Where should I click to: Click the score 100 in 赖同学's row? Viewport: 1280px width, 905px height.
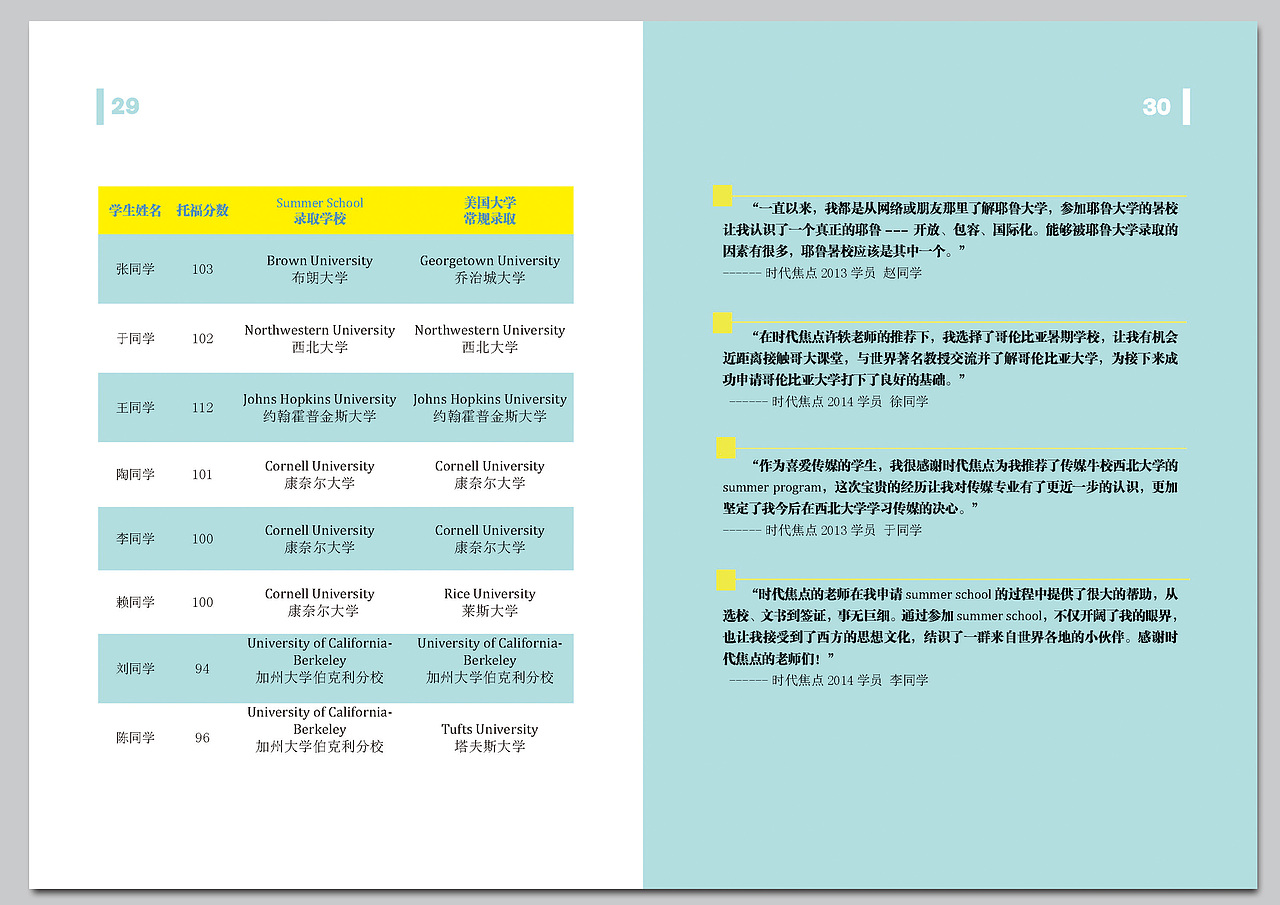(x=202, y=602)
